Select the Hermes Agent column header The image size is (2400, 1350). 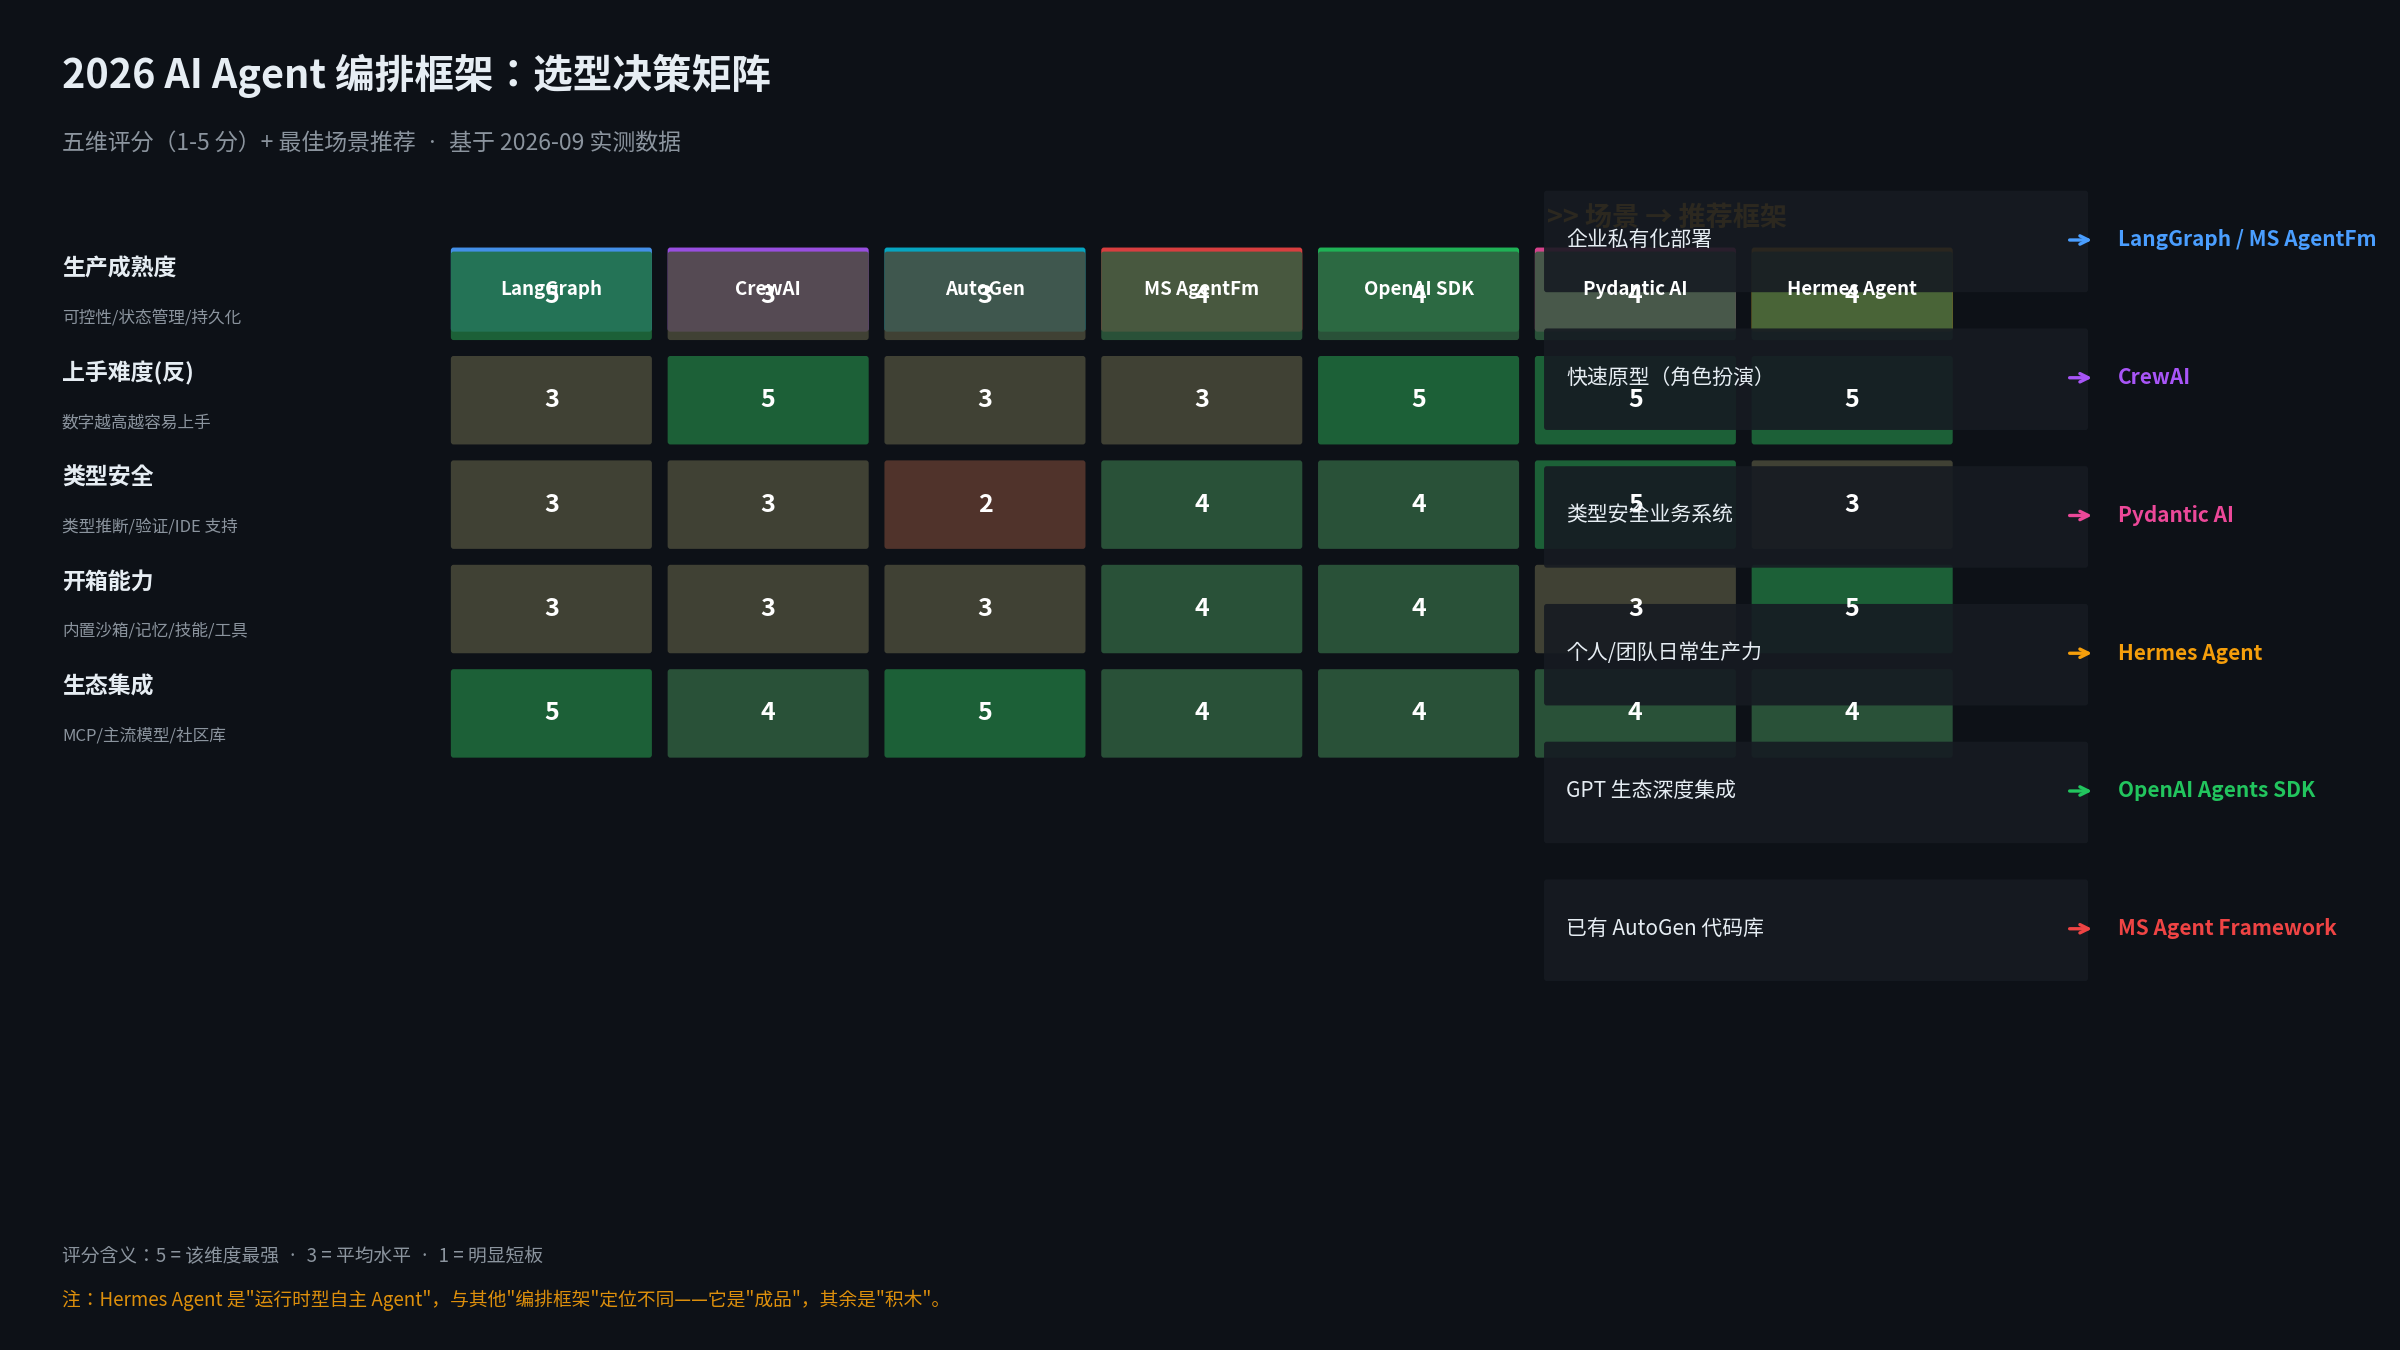pyautogui.click(x=1852, y=289)
